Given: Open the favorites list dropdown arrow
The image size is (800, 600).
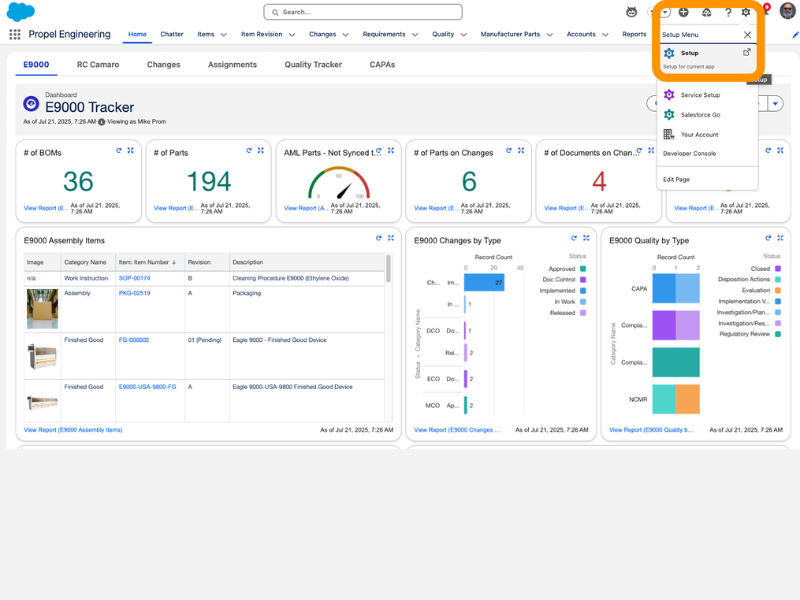Looking at the screenshot, I should 666,12.
